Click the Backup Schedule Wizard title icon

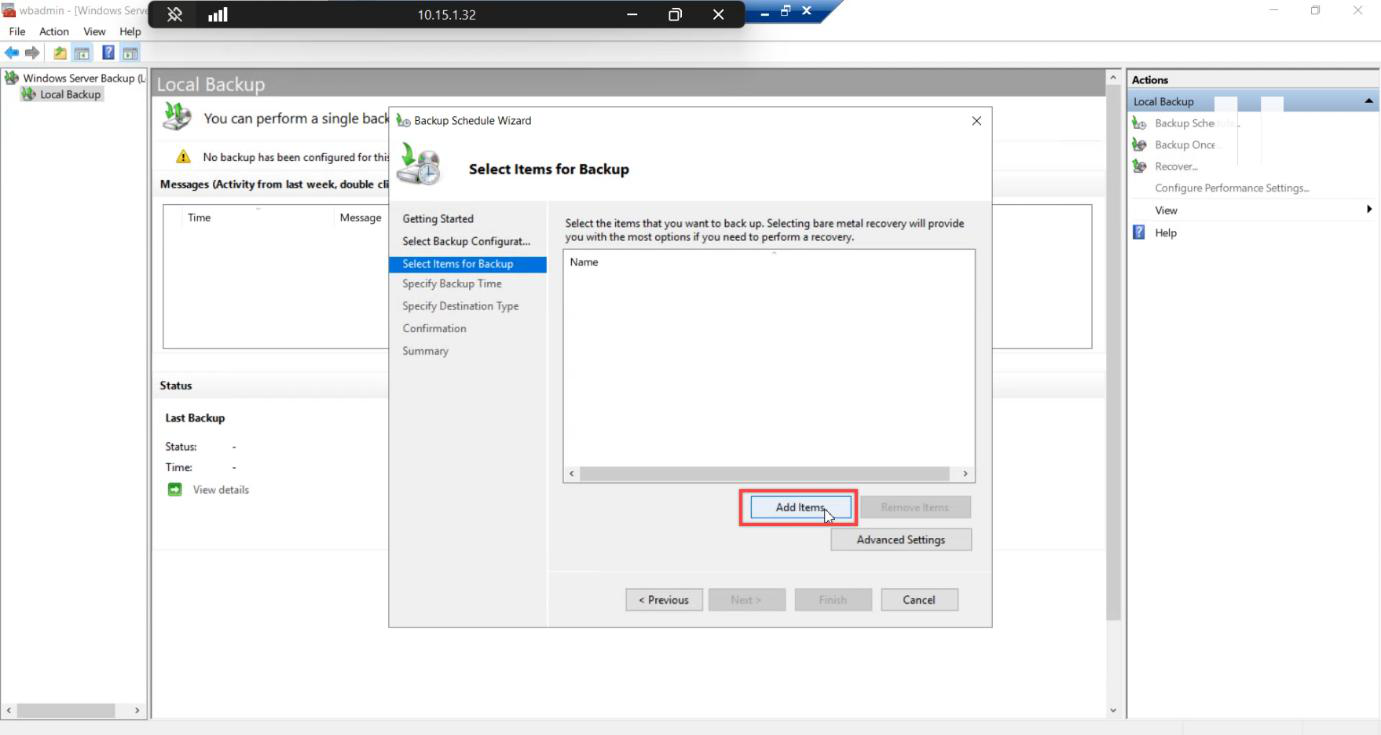(x=403, y=121)
